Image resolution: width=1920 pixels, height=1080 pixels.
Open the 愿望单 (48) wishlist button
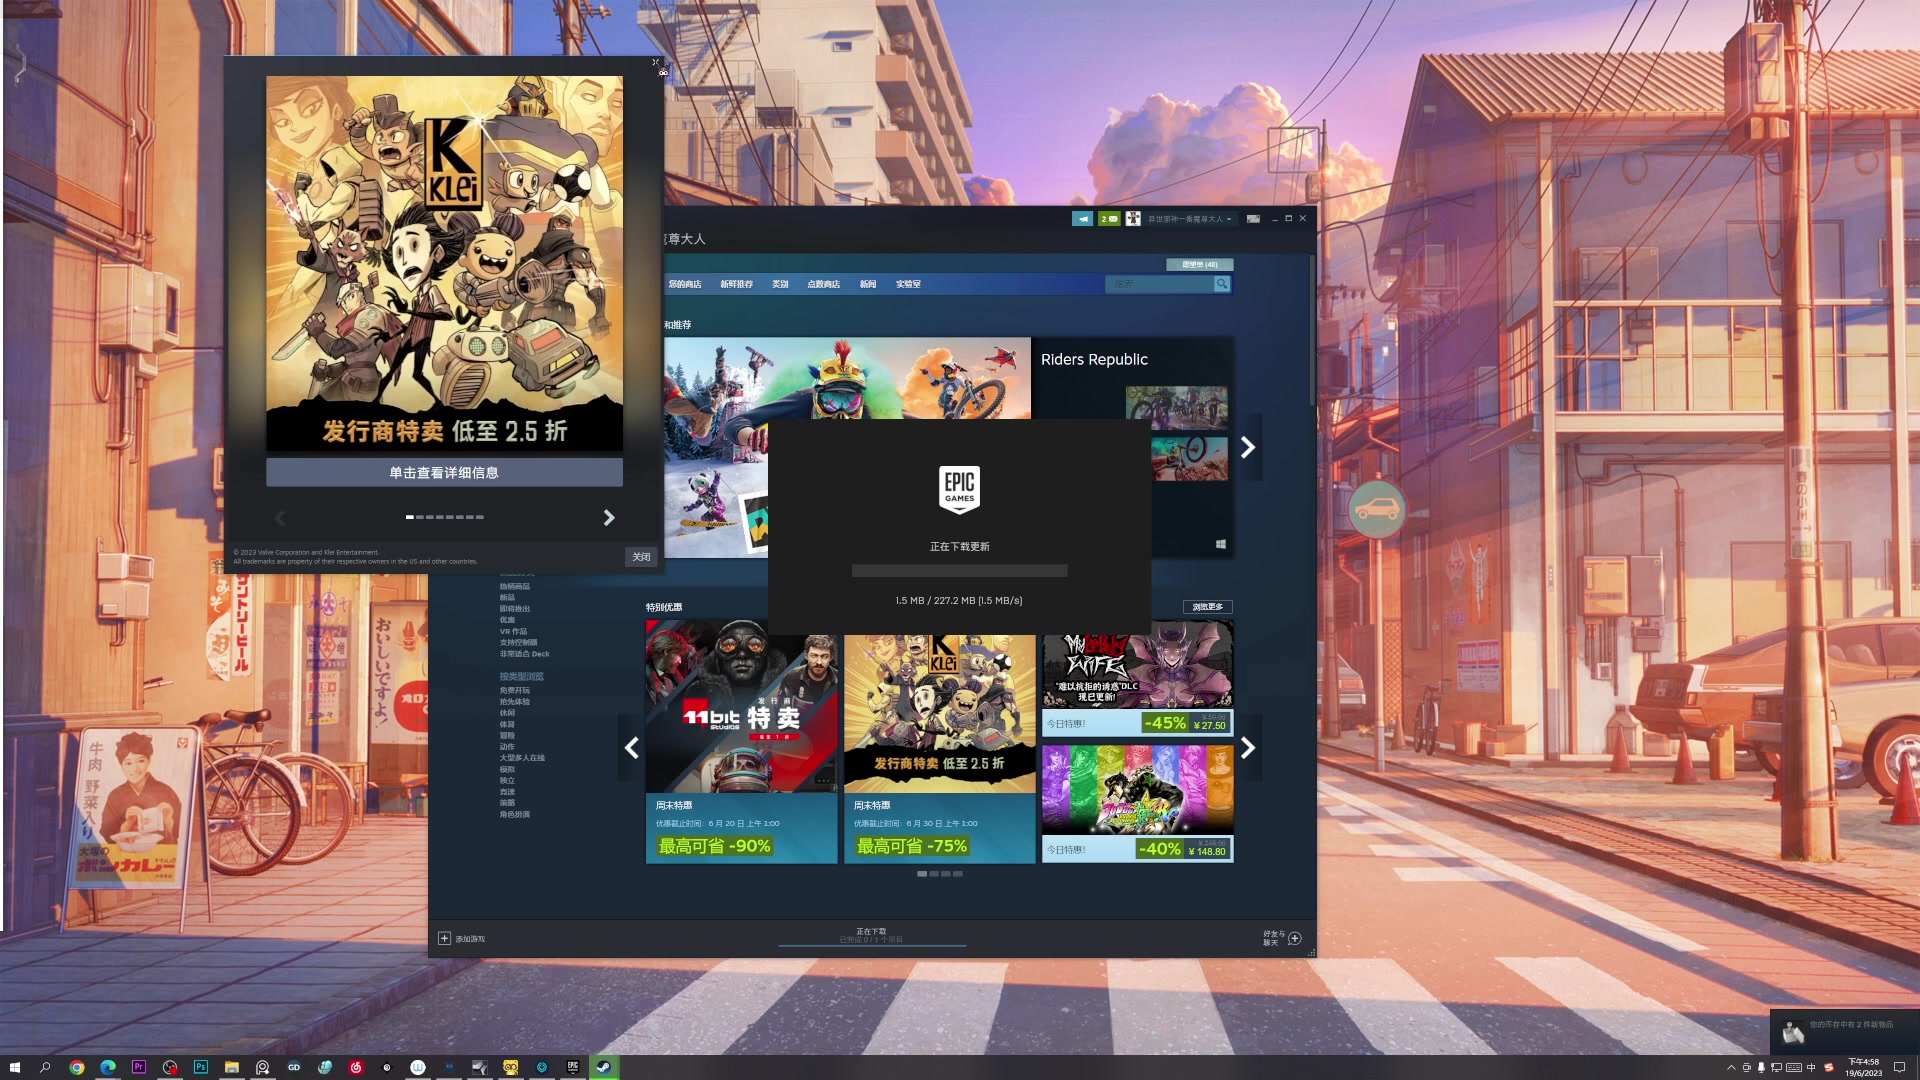(1199, 265)
